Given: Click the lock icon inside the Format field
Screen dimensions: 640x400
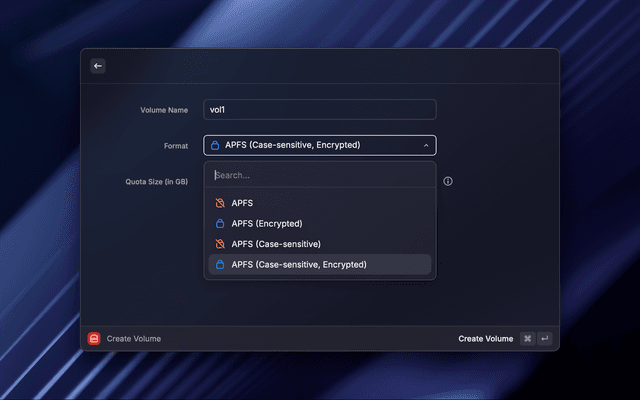Looking at the screenshot, I should click(x=215, y=145).
